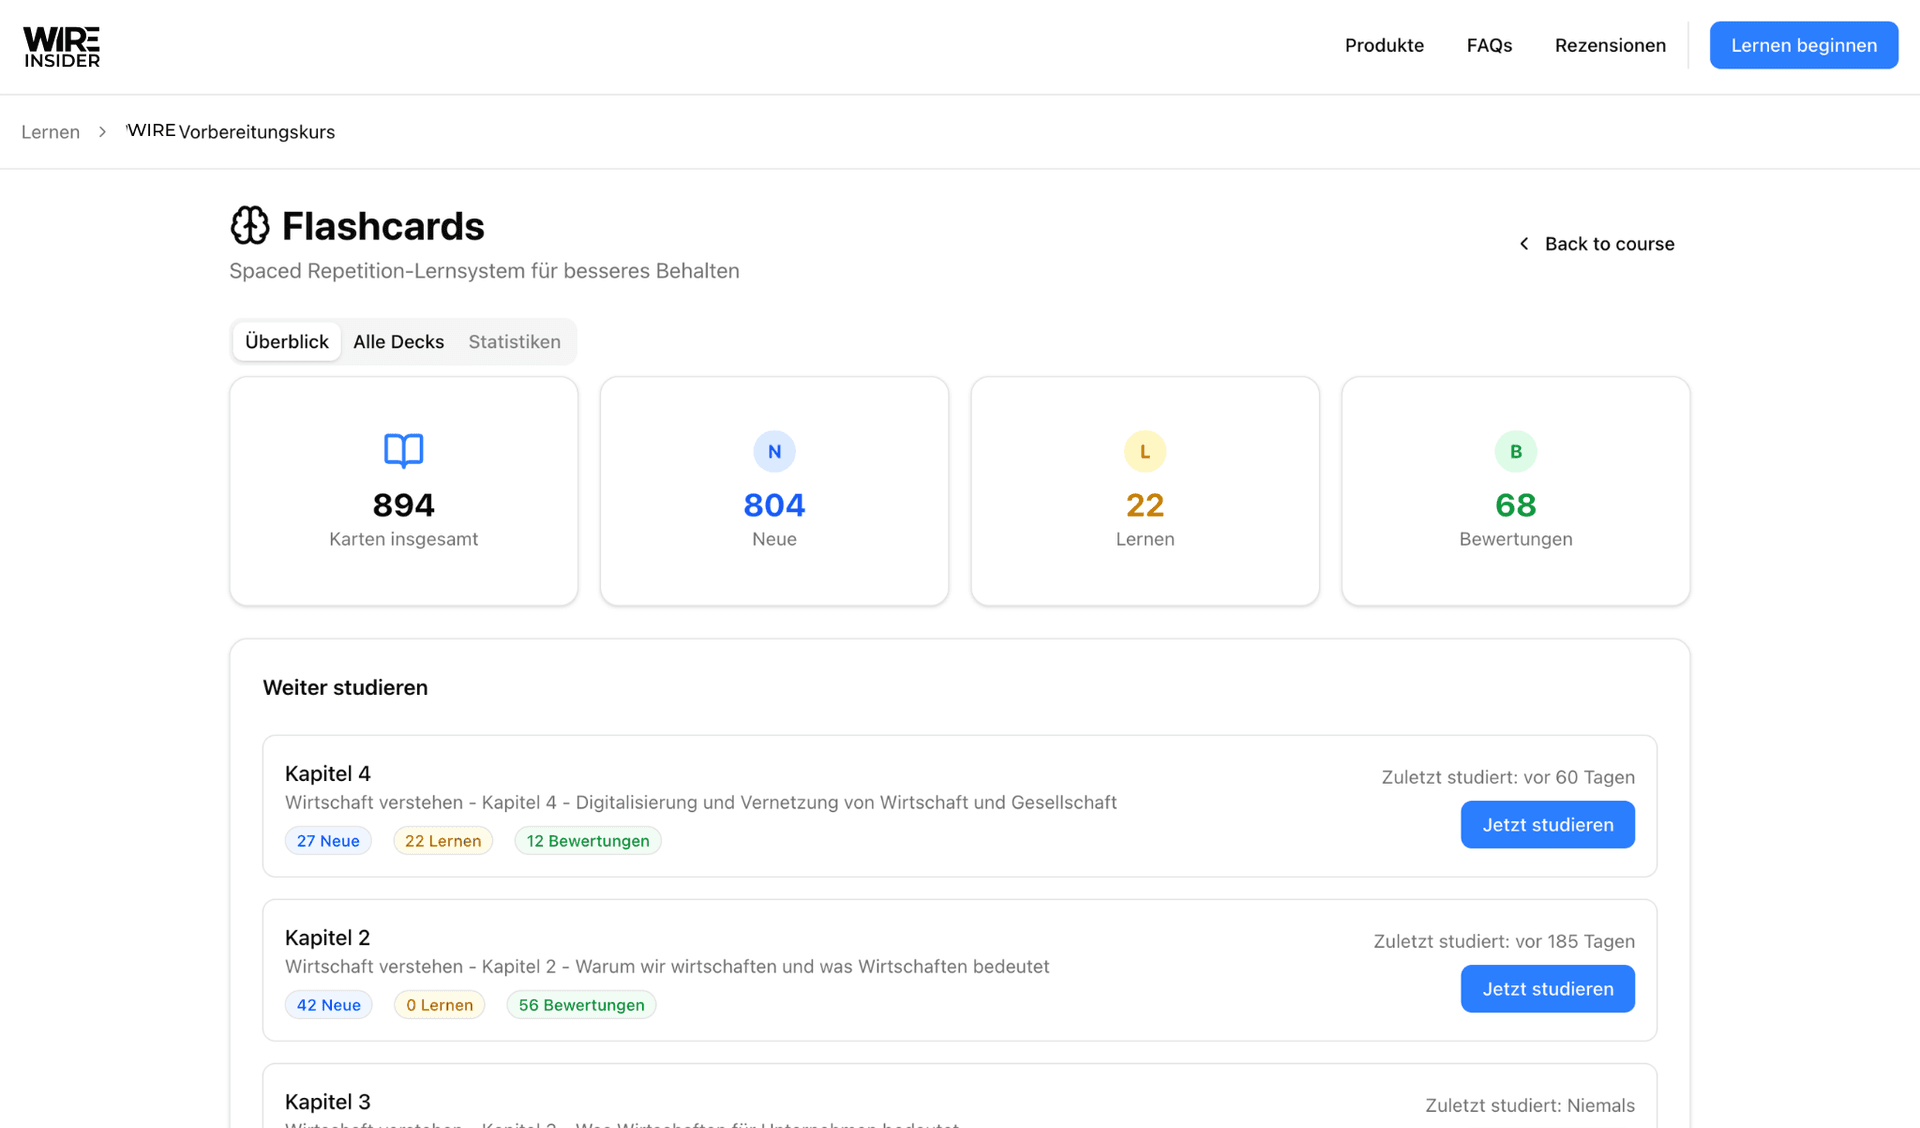Click the Weiter studieren heading
Viewport: 1920px width, 1128px height.
[x=345, y=688]
